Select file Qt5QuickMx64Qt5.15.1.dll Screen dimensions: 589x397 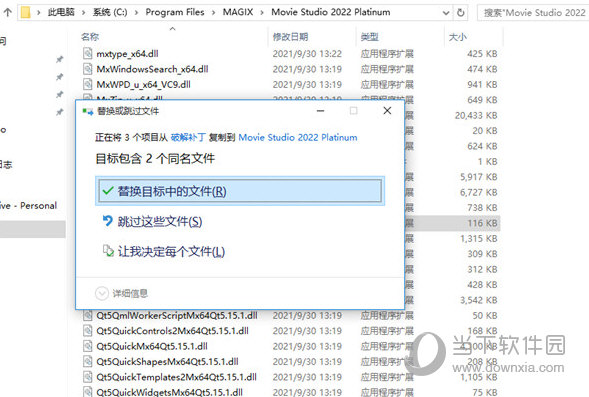point(152,346)
